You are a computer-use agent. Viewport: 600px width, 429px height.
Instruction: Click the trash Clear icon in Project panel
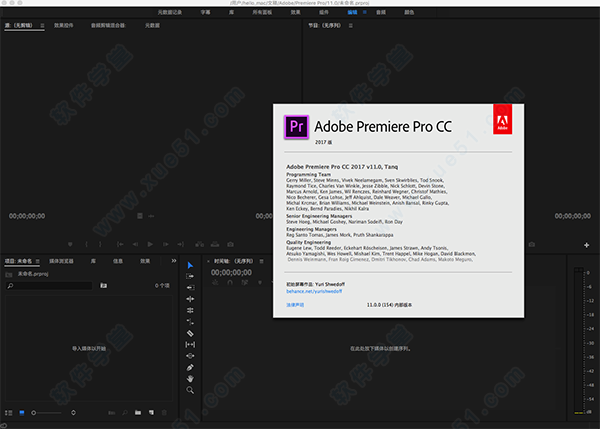click(x=165, y=413)
